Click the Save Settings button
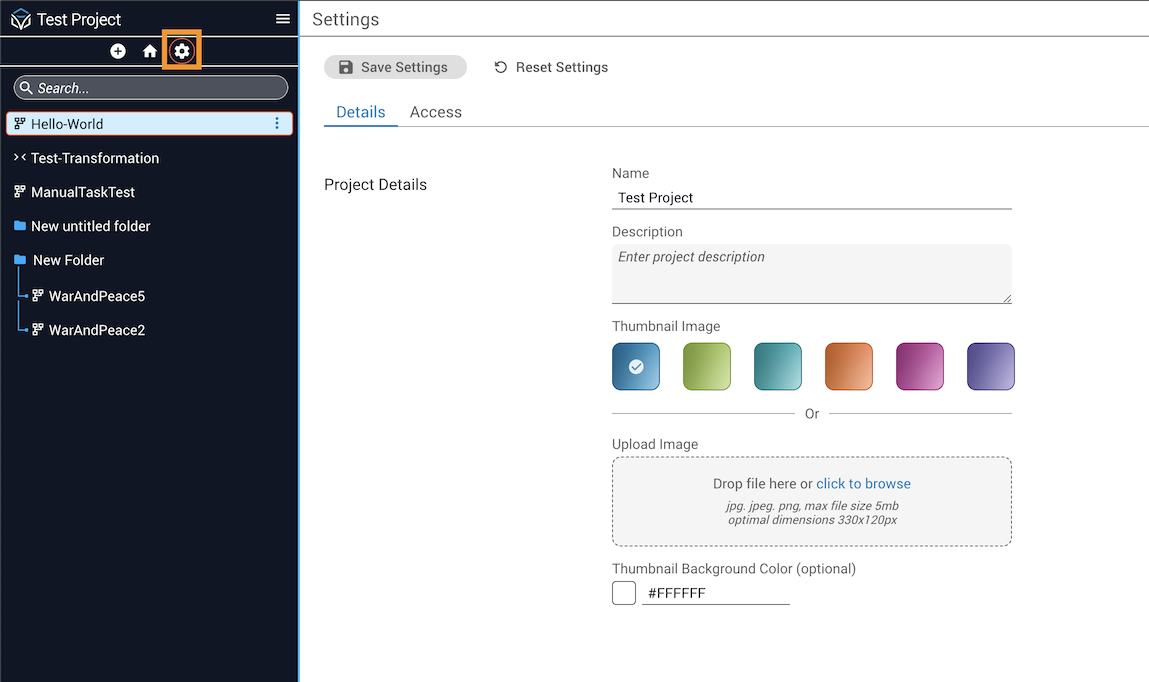The width and height of the screenshot is (1149, 682). click(395, 67)
